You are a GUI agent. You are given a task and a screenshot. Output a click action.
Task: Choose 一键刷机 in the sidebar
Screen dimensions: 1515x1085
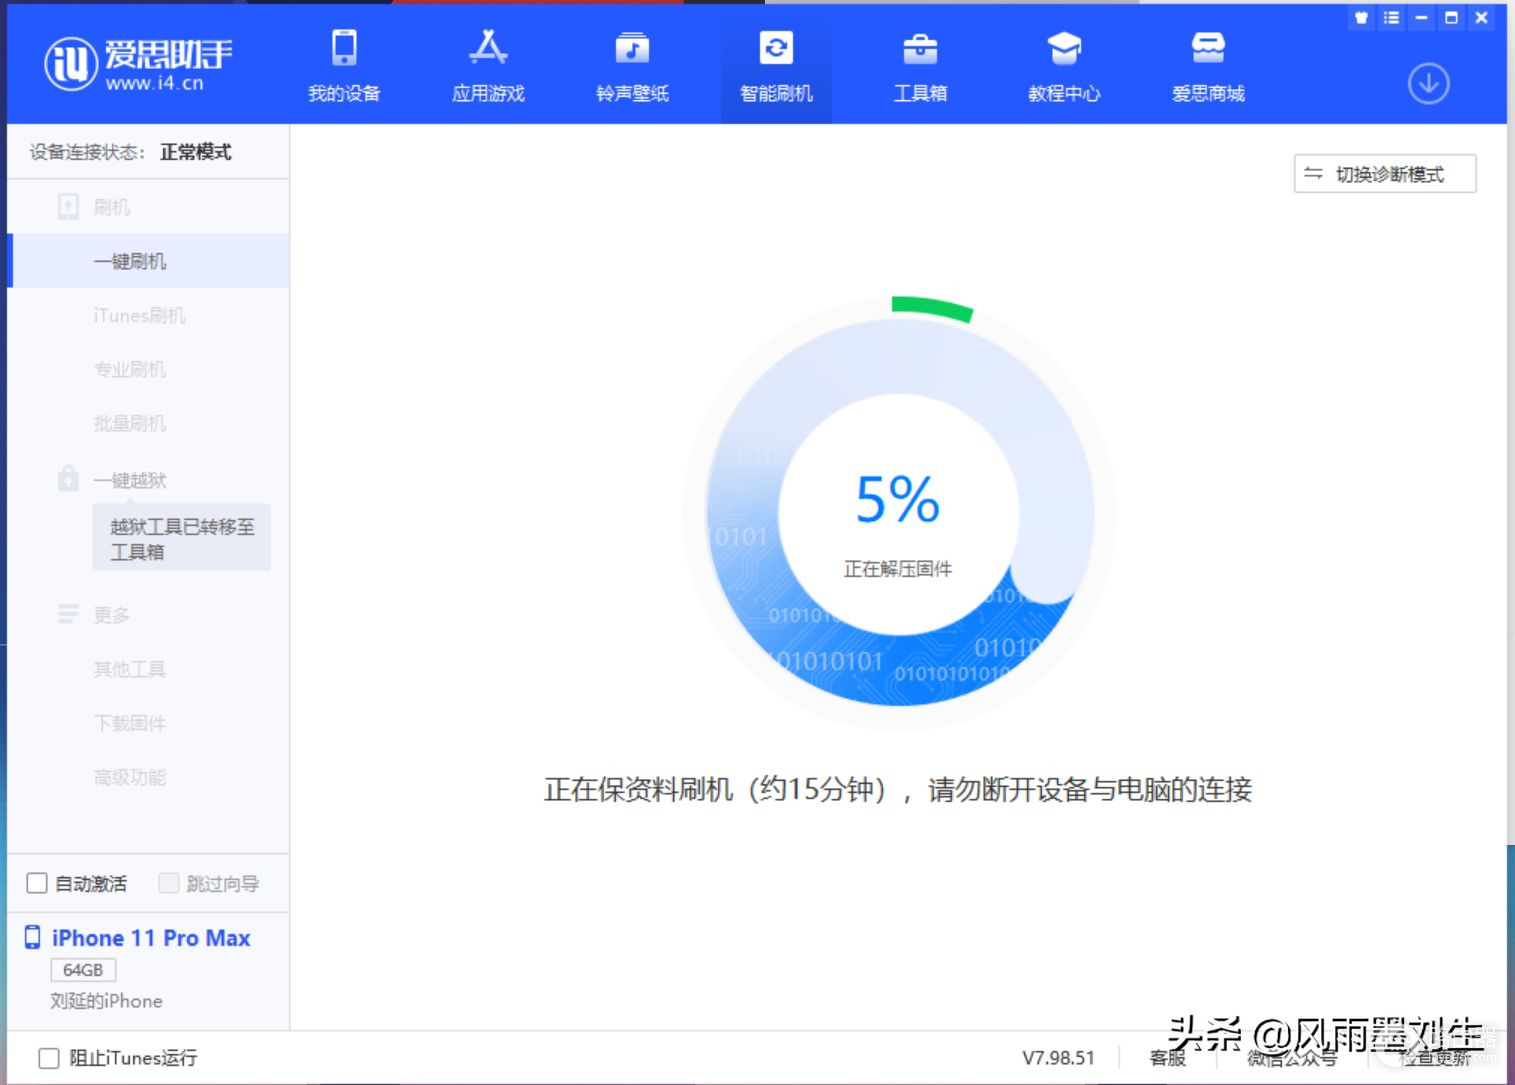(x=148, y=261)
